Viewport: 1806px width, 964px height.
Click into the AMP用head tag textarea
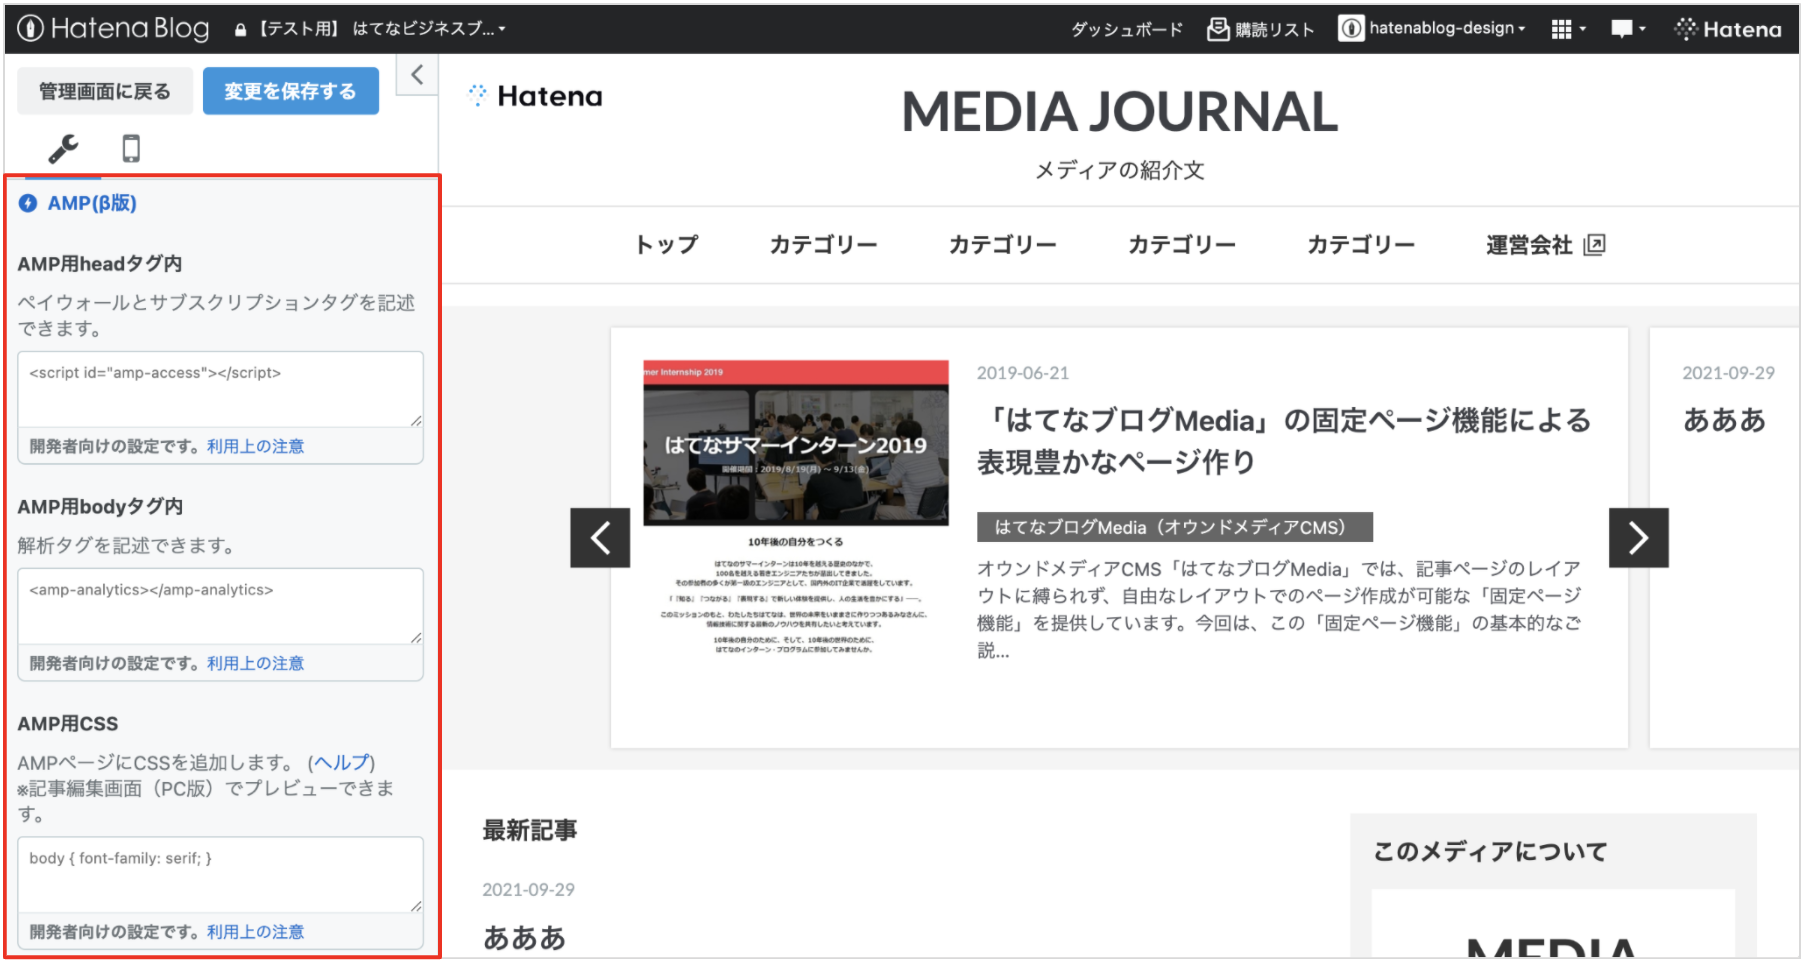[220, 389]
